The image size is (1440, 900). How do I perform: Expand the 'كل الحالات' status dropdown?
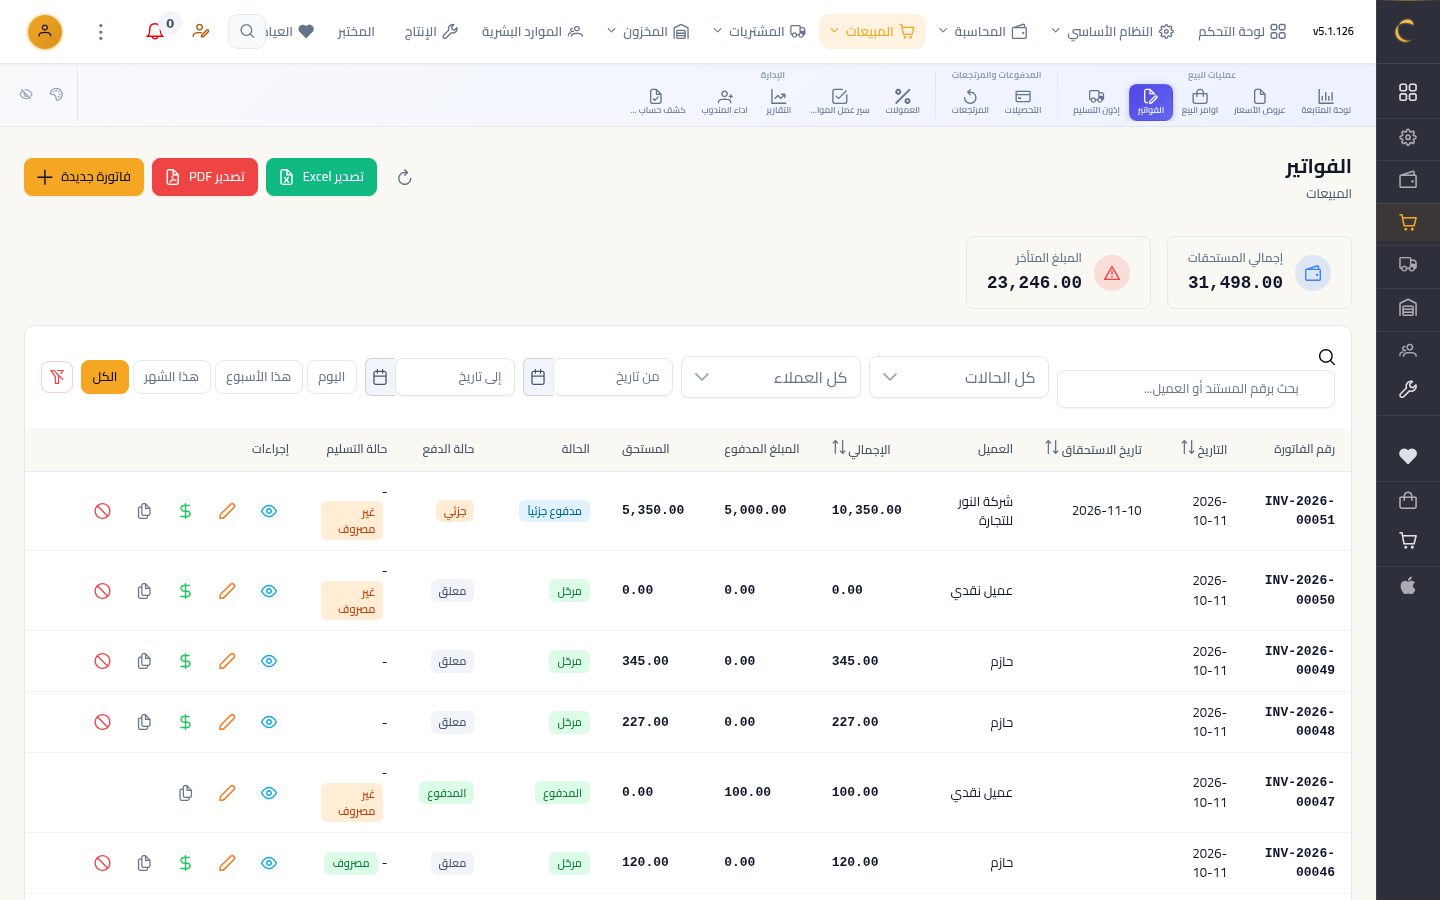point(959,377)
